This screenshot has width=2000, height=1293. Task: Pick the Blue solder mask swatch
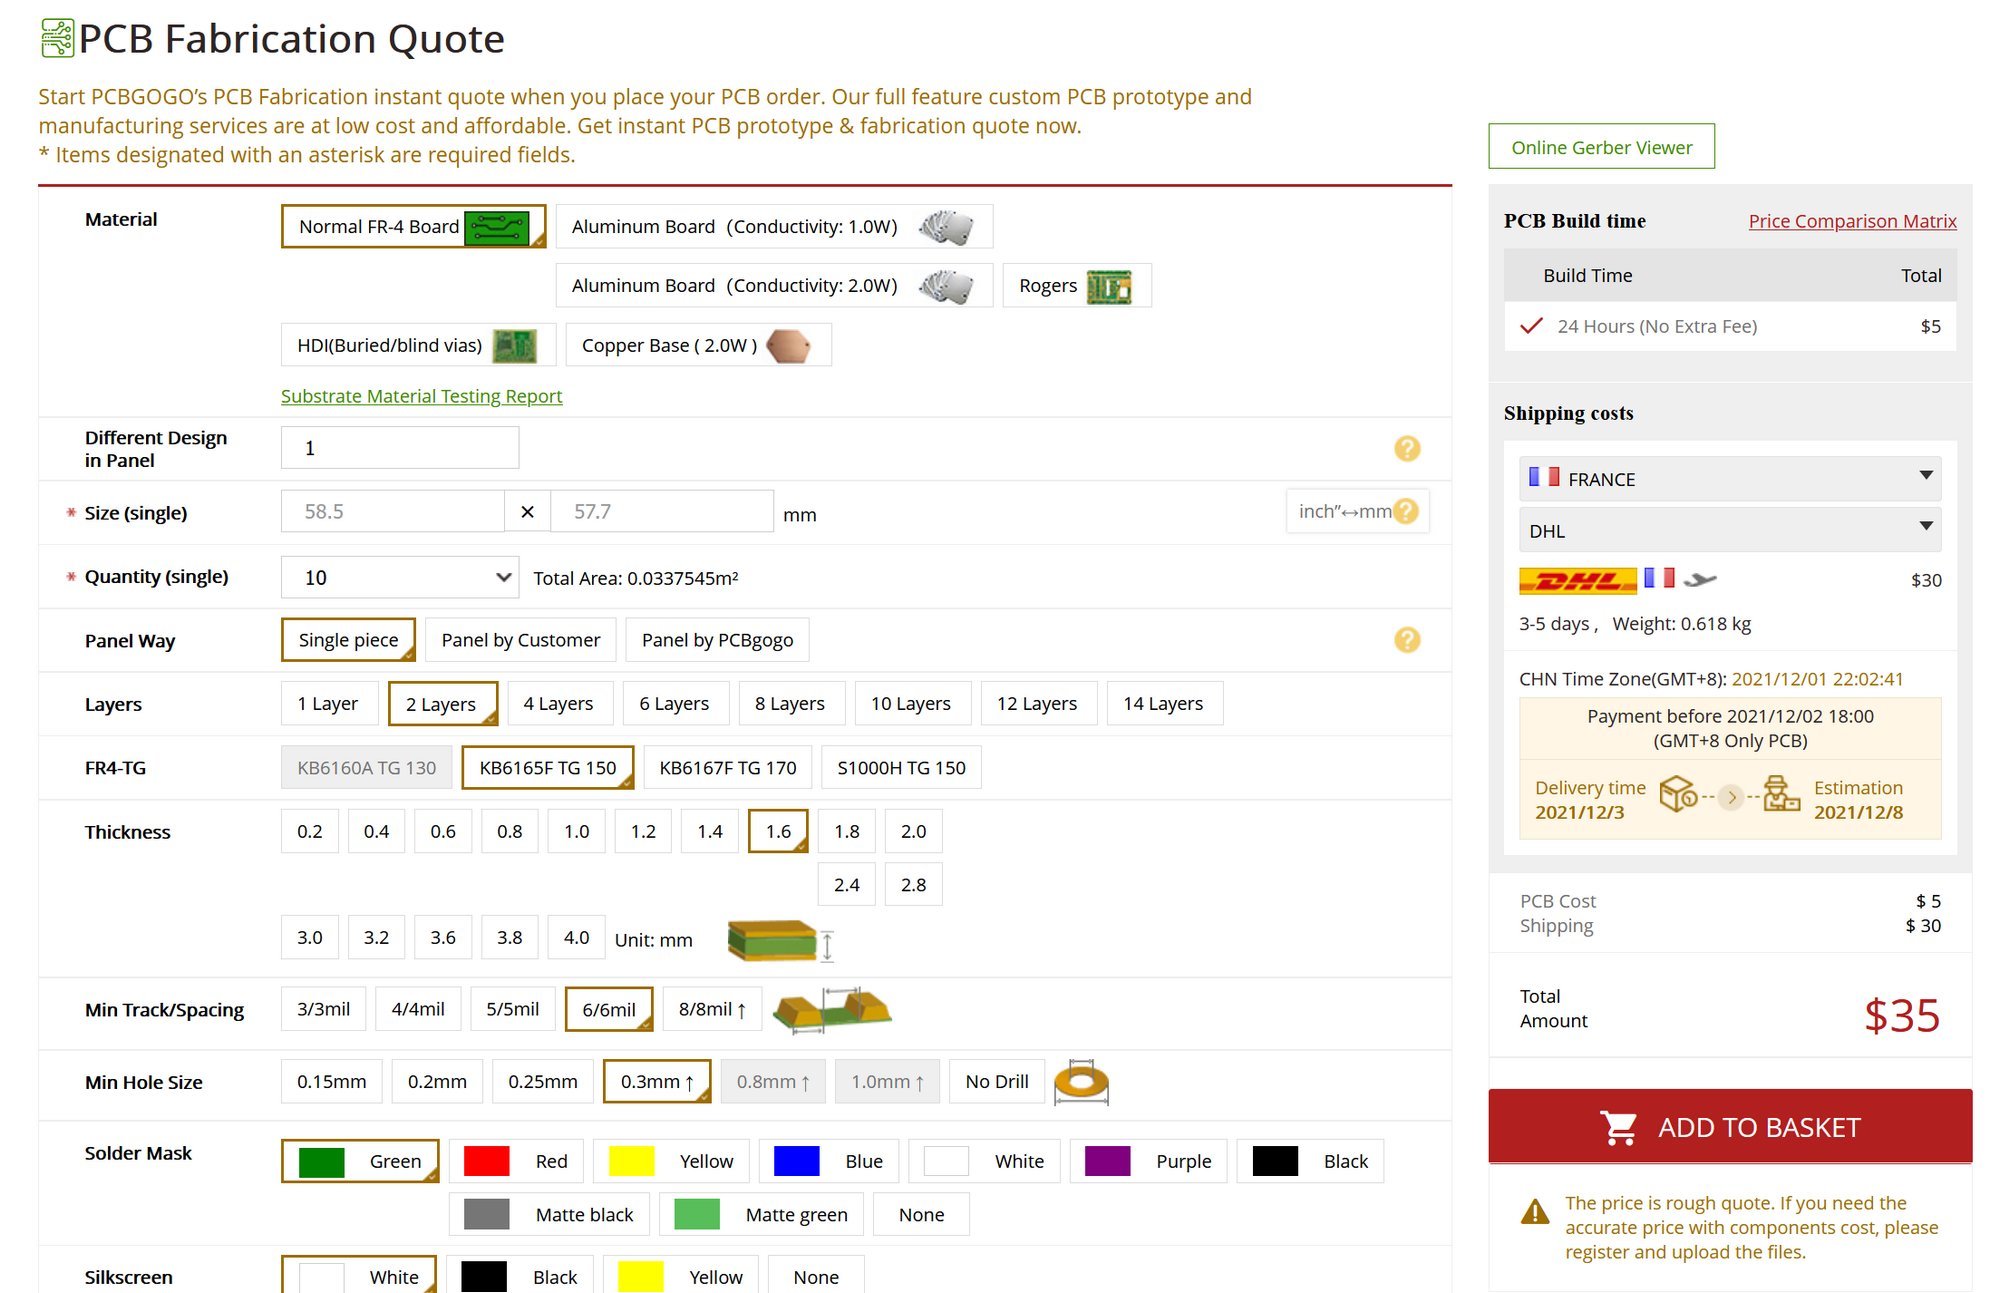797,1161
